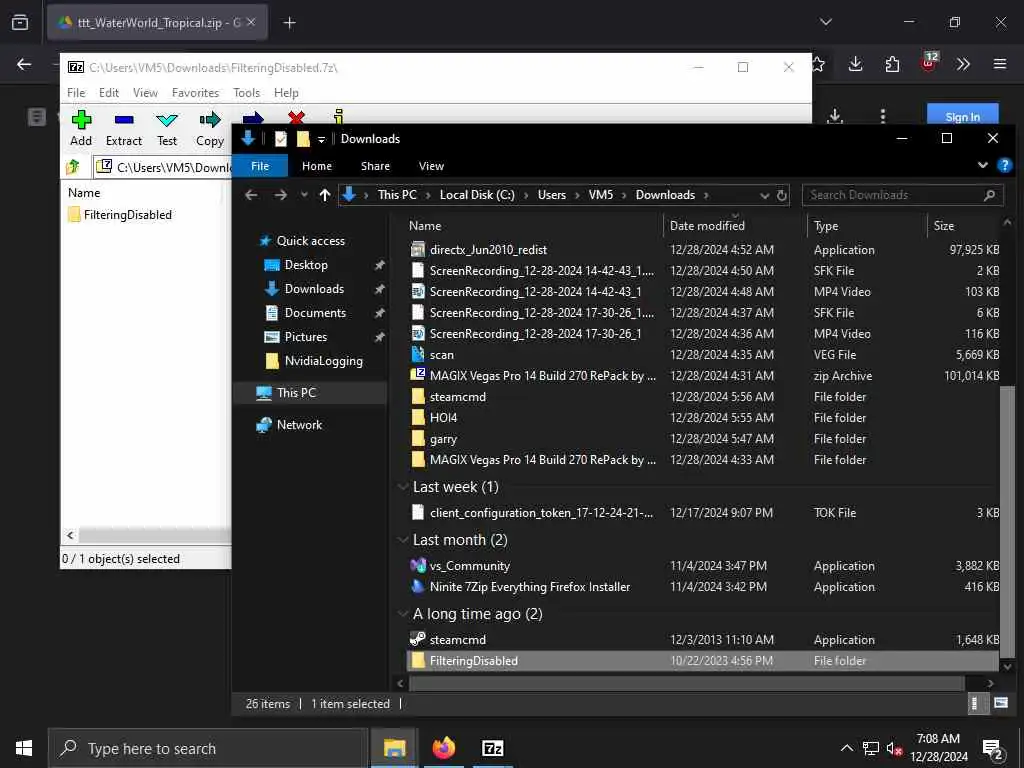The image size is (1024, 768).
Task: Switch to Explorer View ribbon tab
Action: [431, 166]
